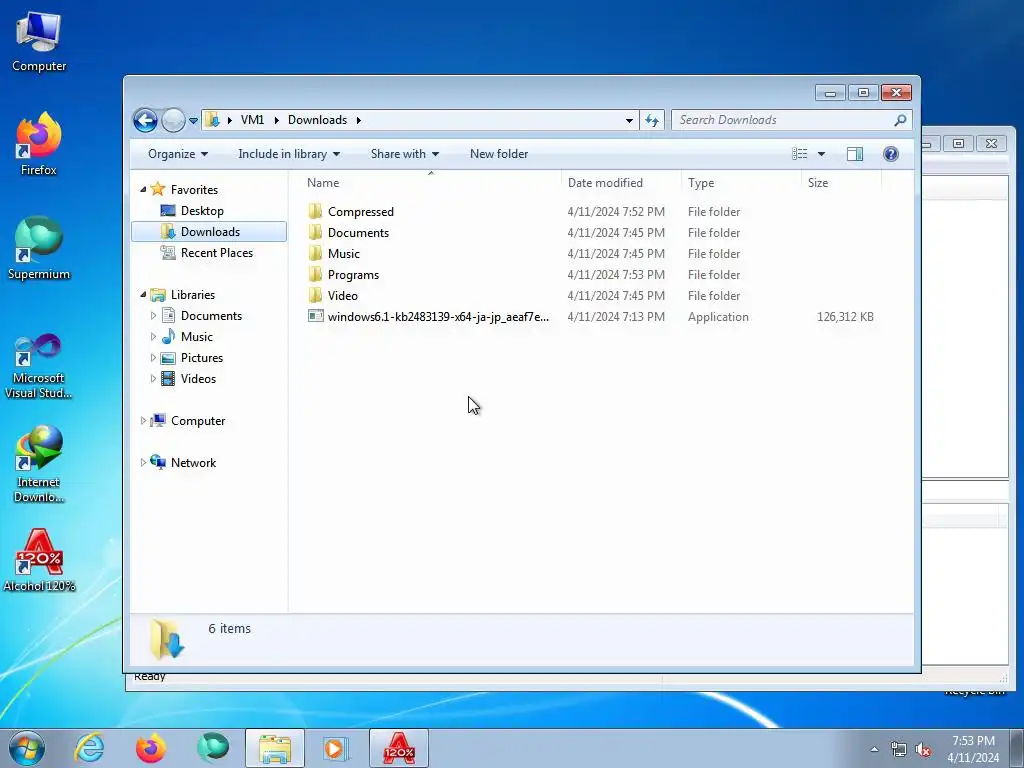Expand the Pictures library node
This screenshot has width=1024, height=768.
153,358
